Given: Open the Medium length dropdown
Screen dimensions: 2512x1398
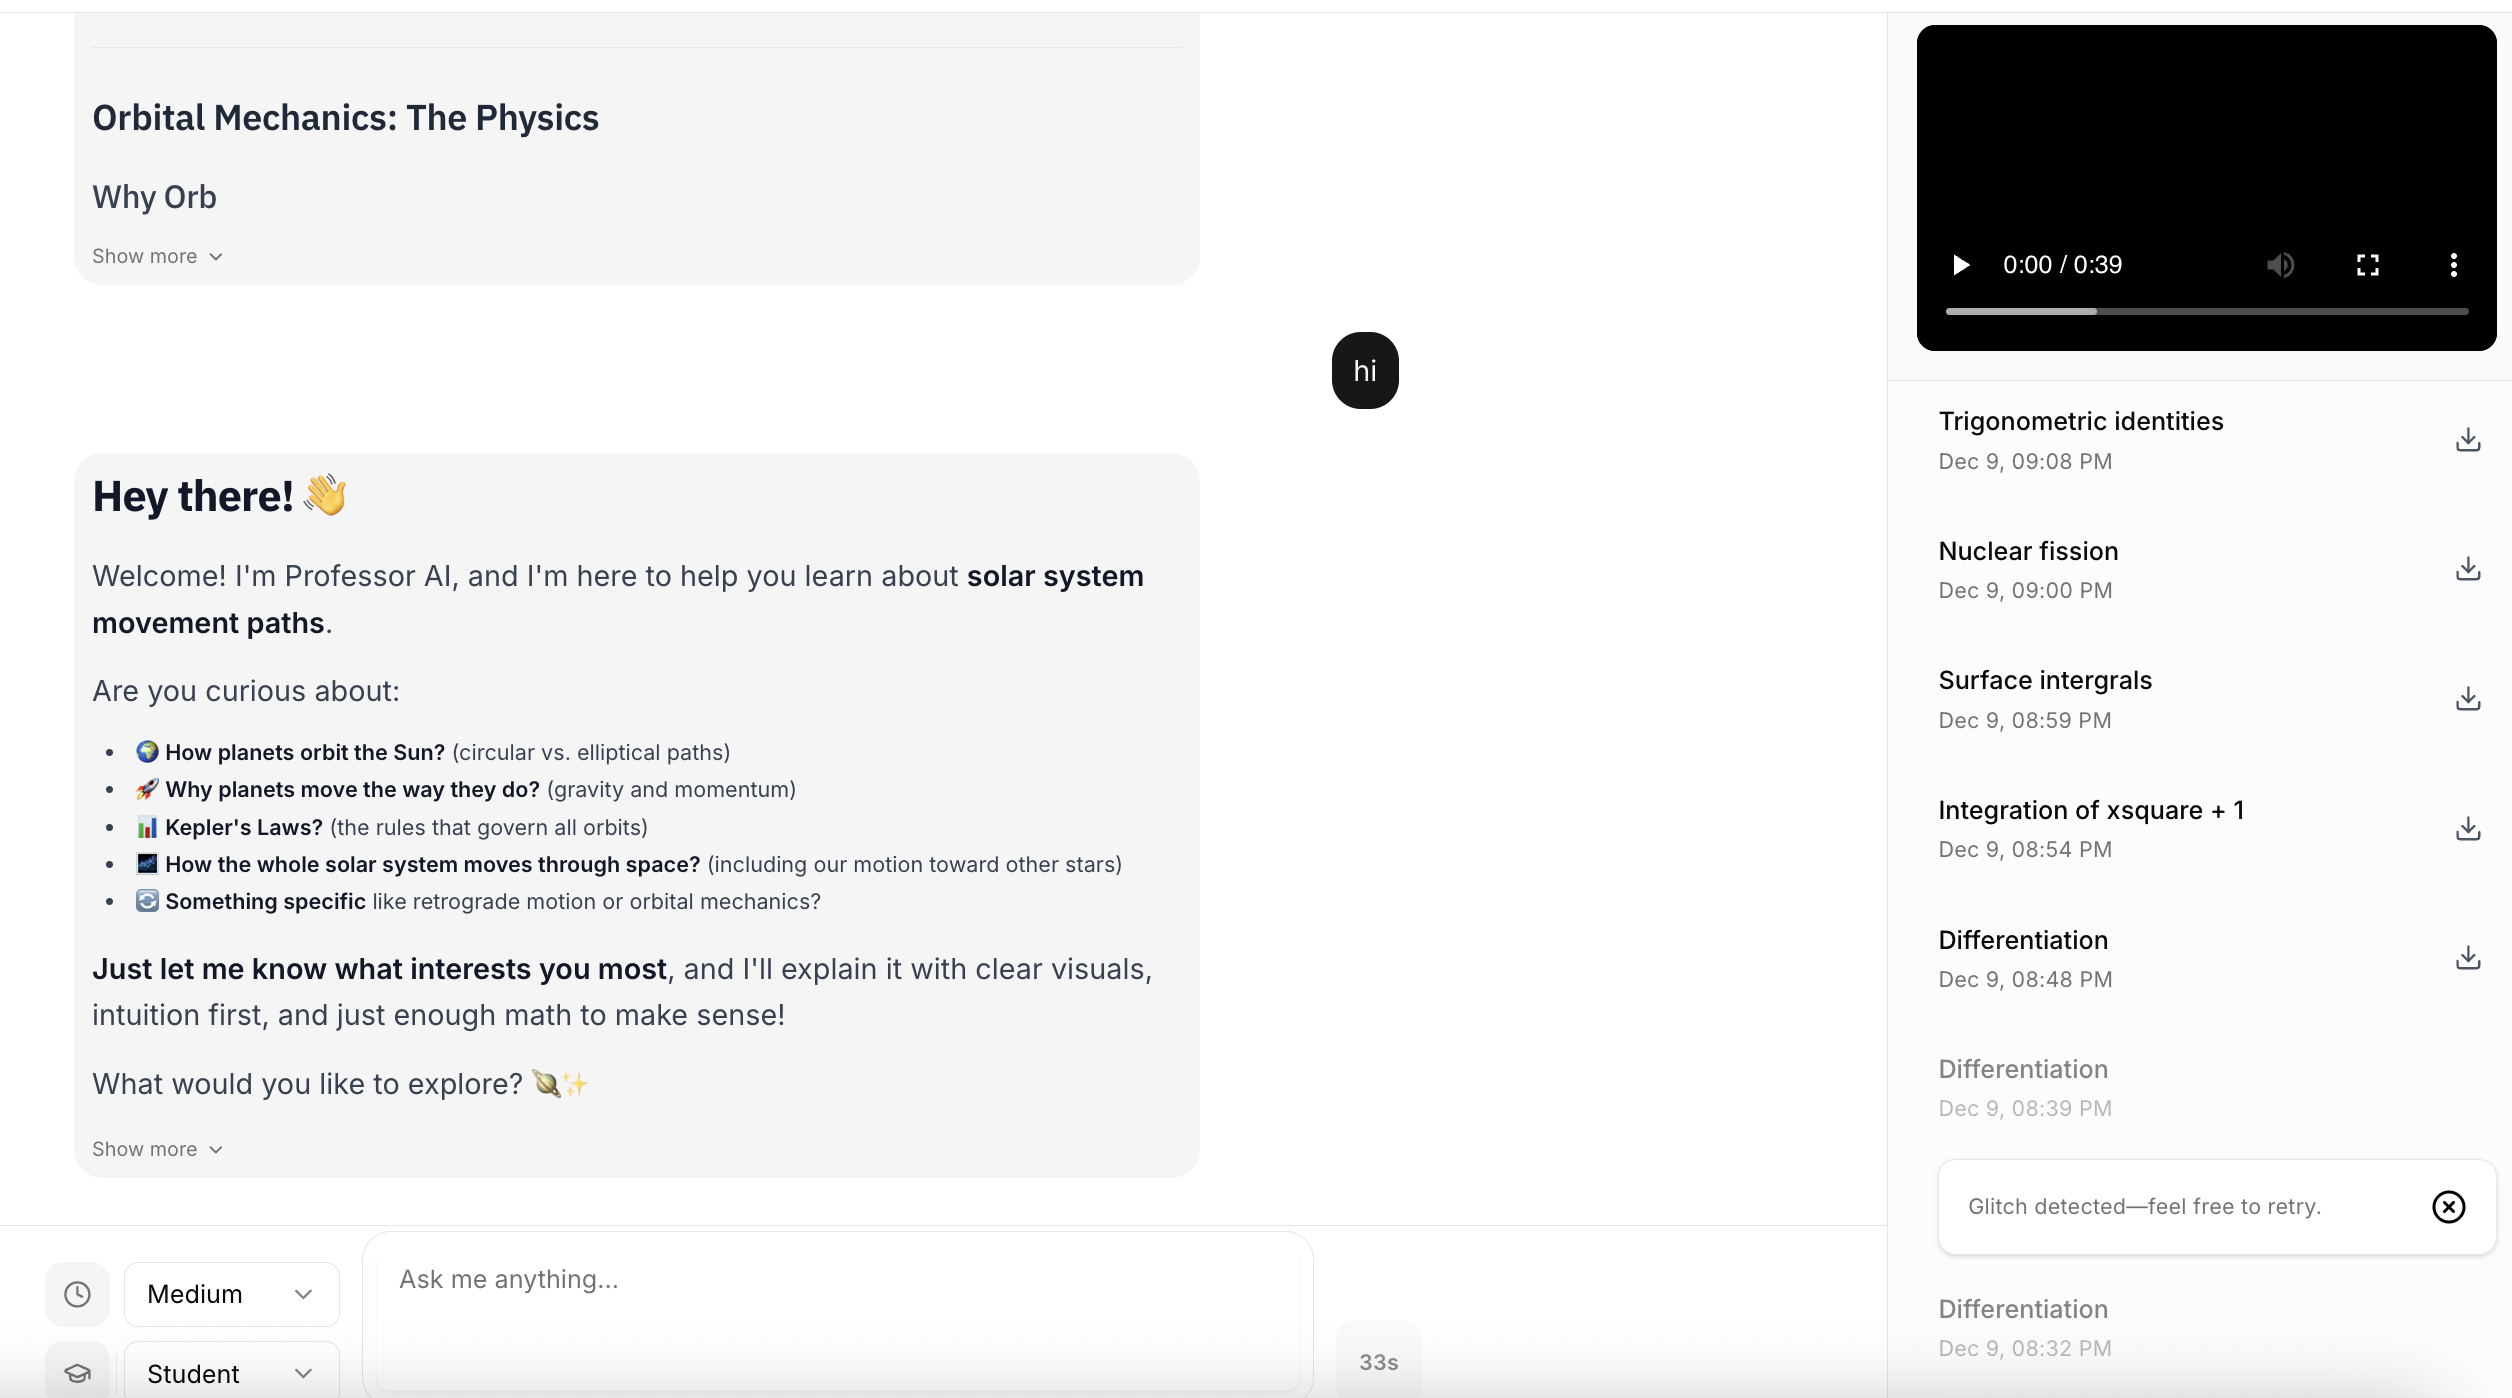Looking at the screenshot, I should coord(231,1294).
